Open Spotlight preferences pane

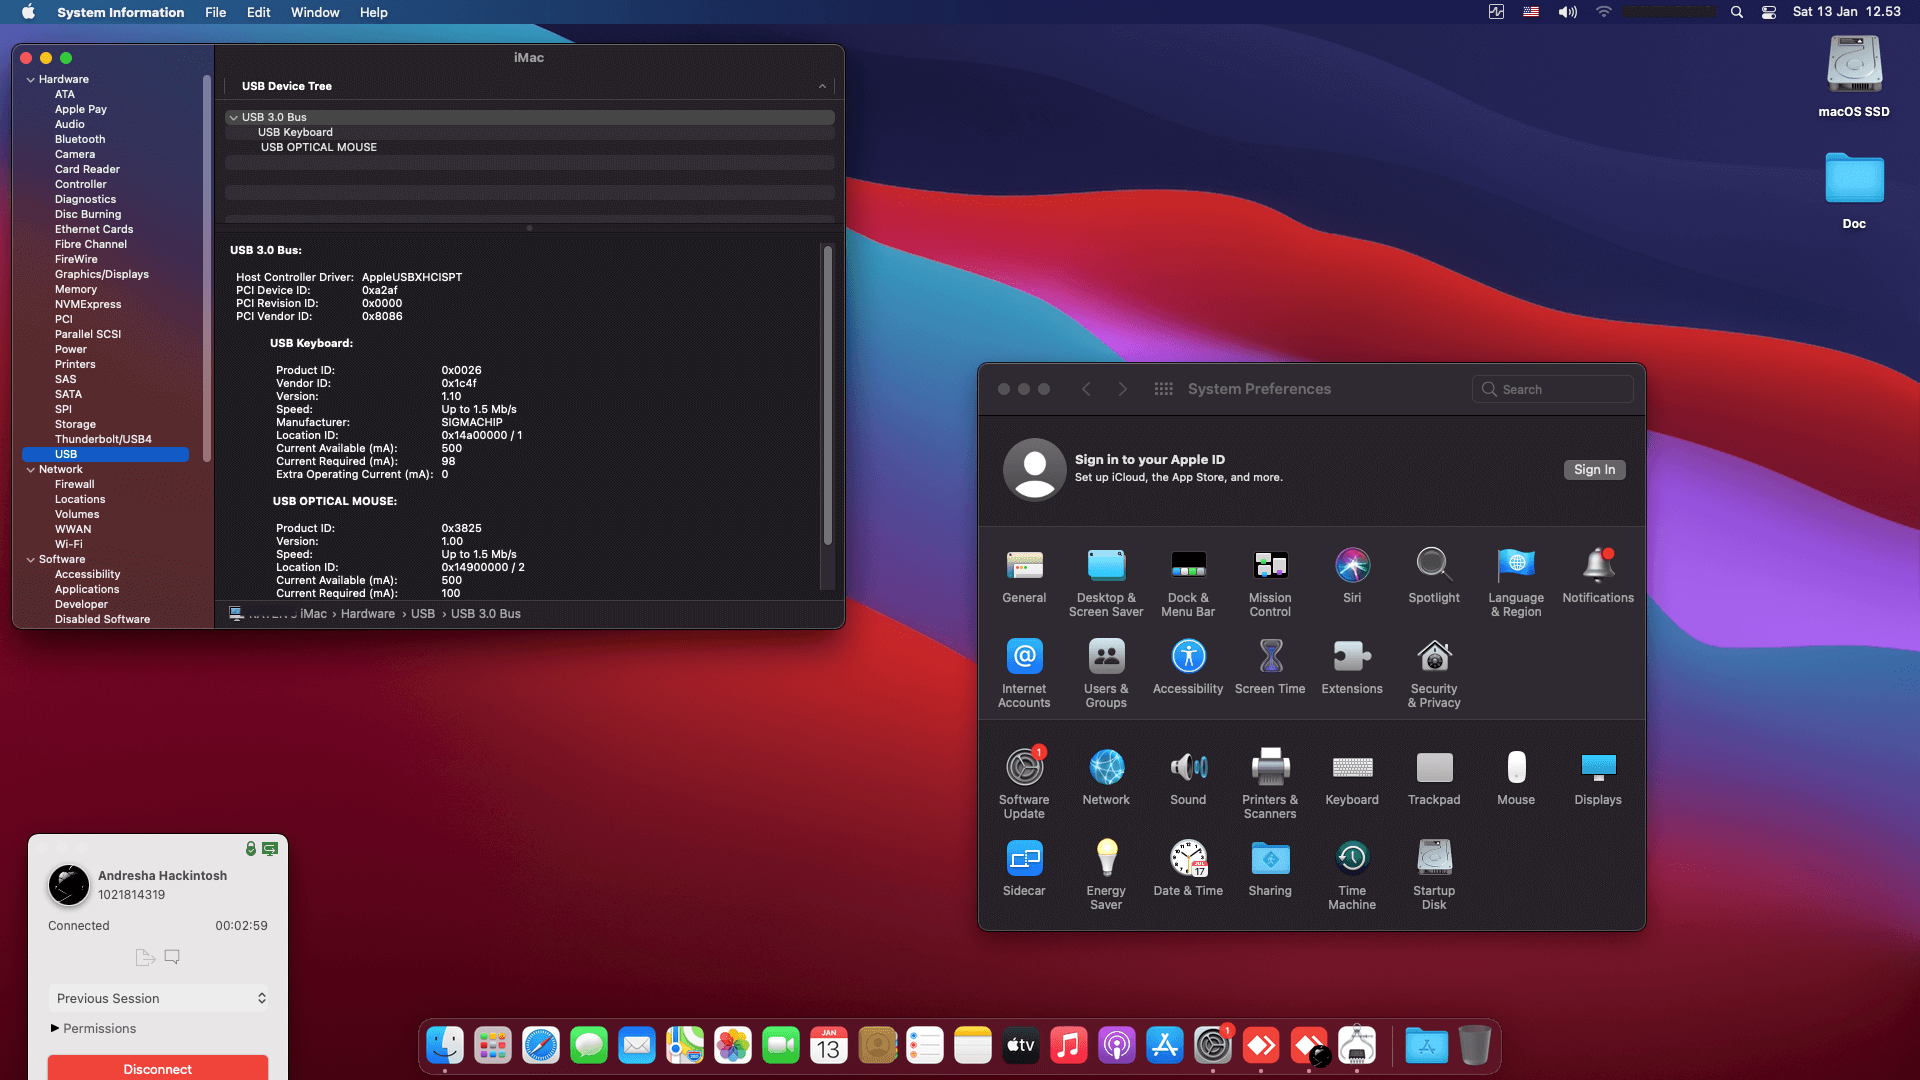(1434, 576)
